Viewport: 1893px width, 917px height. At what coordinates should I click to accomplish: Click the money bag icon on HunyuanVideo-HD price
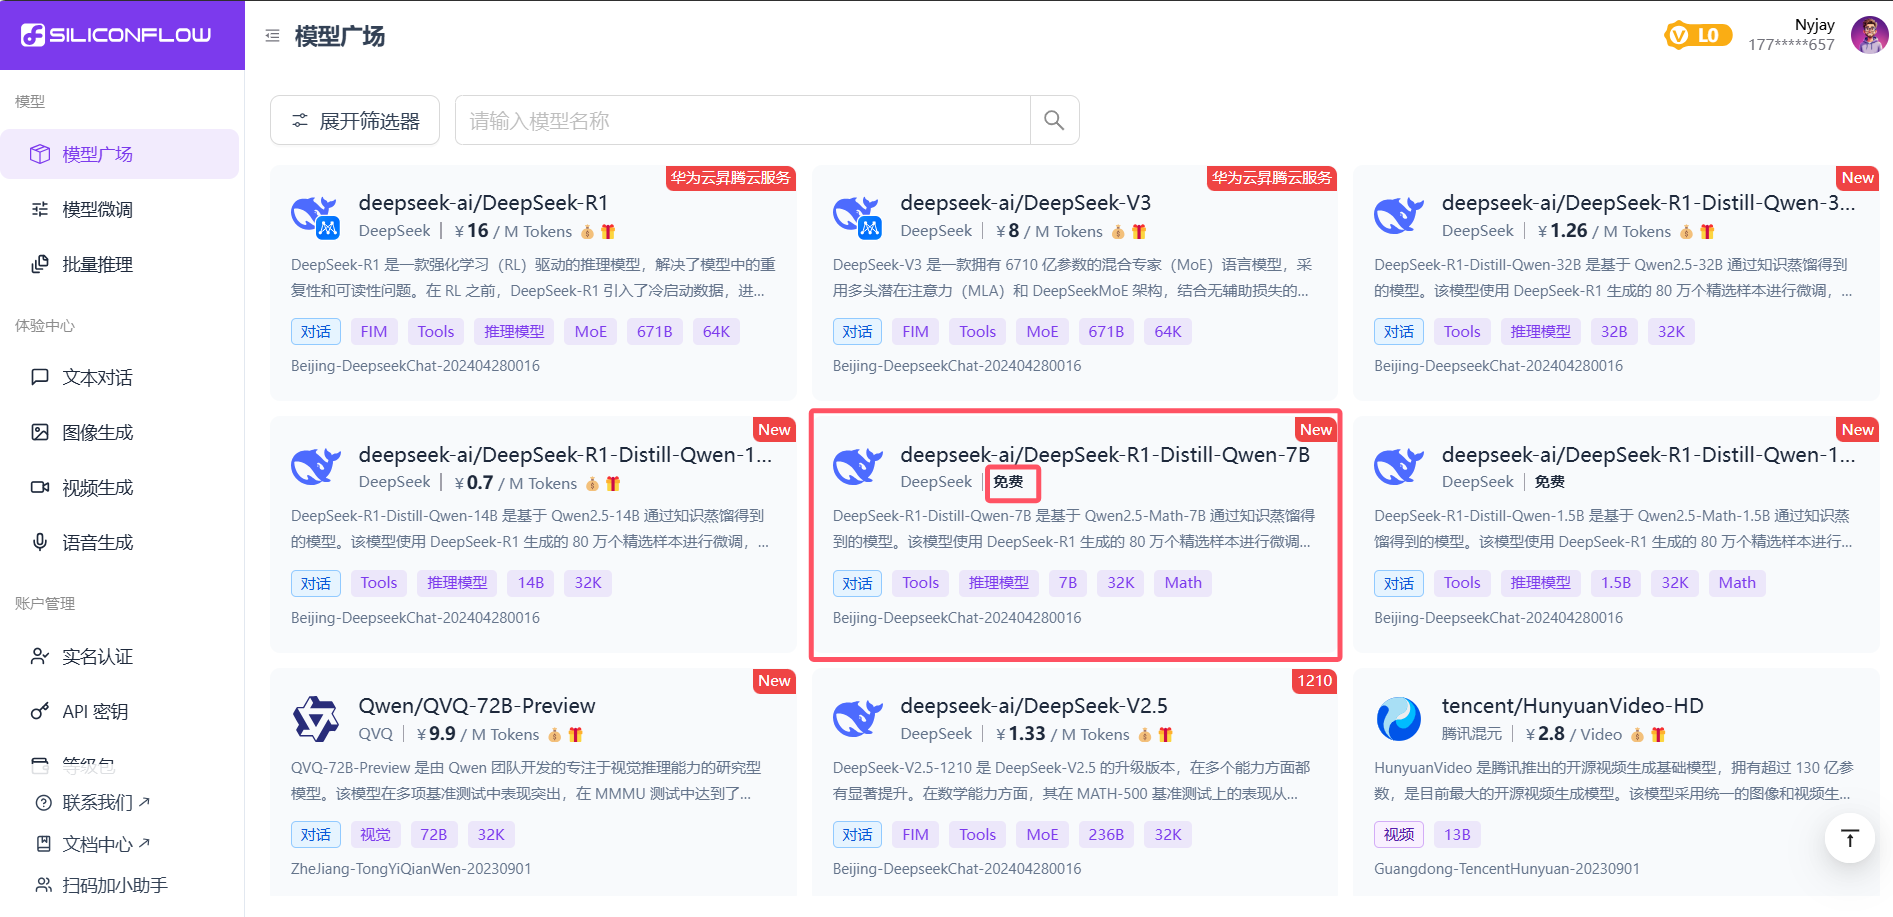pos(1637,735)
